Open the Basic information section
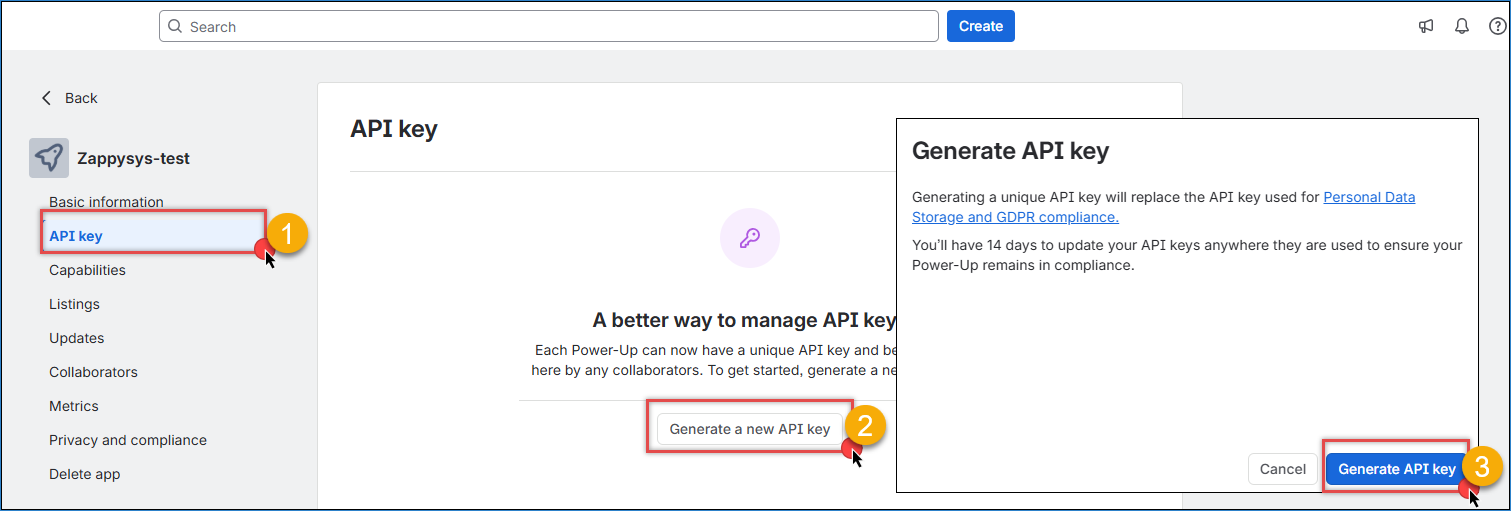Image resolution: width=1511 pixels, height=511 pixels. coord(106,202)
